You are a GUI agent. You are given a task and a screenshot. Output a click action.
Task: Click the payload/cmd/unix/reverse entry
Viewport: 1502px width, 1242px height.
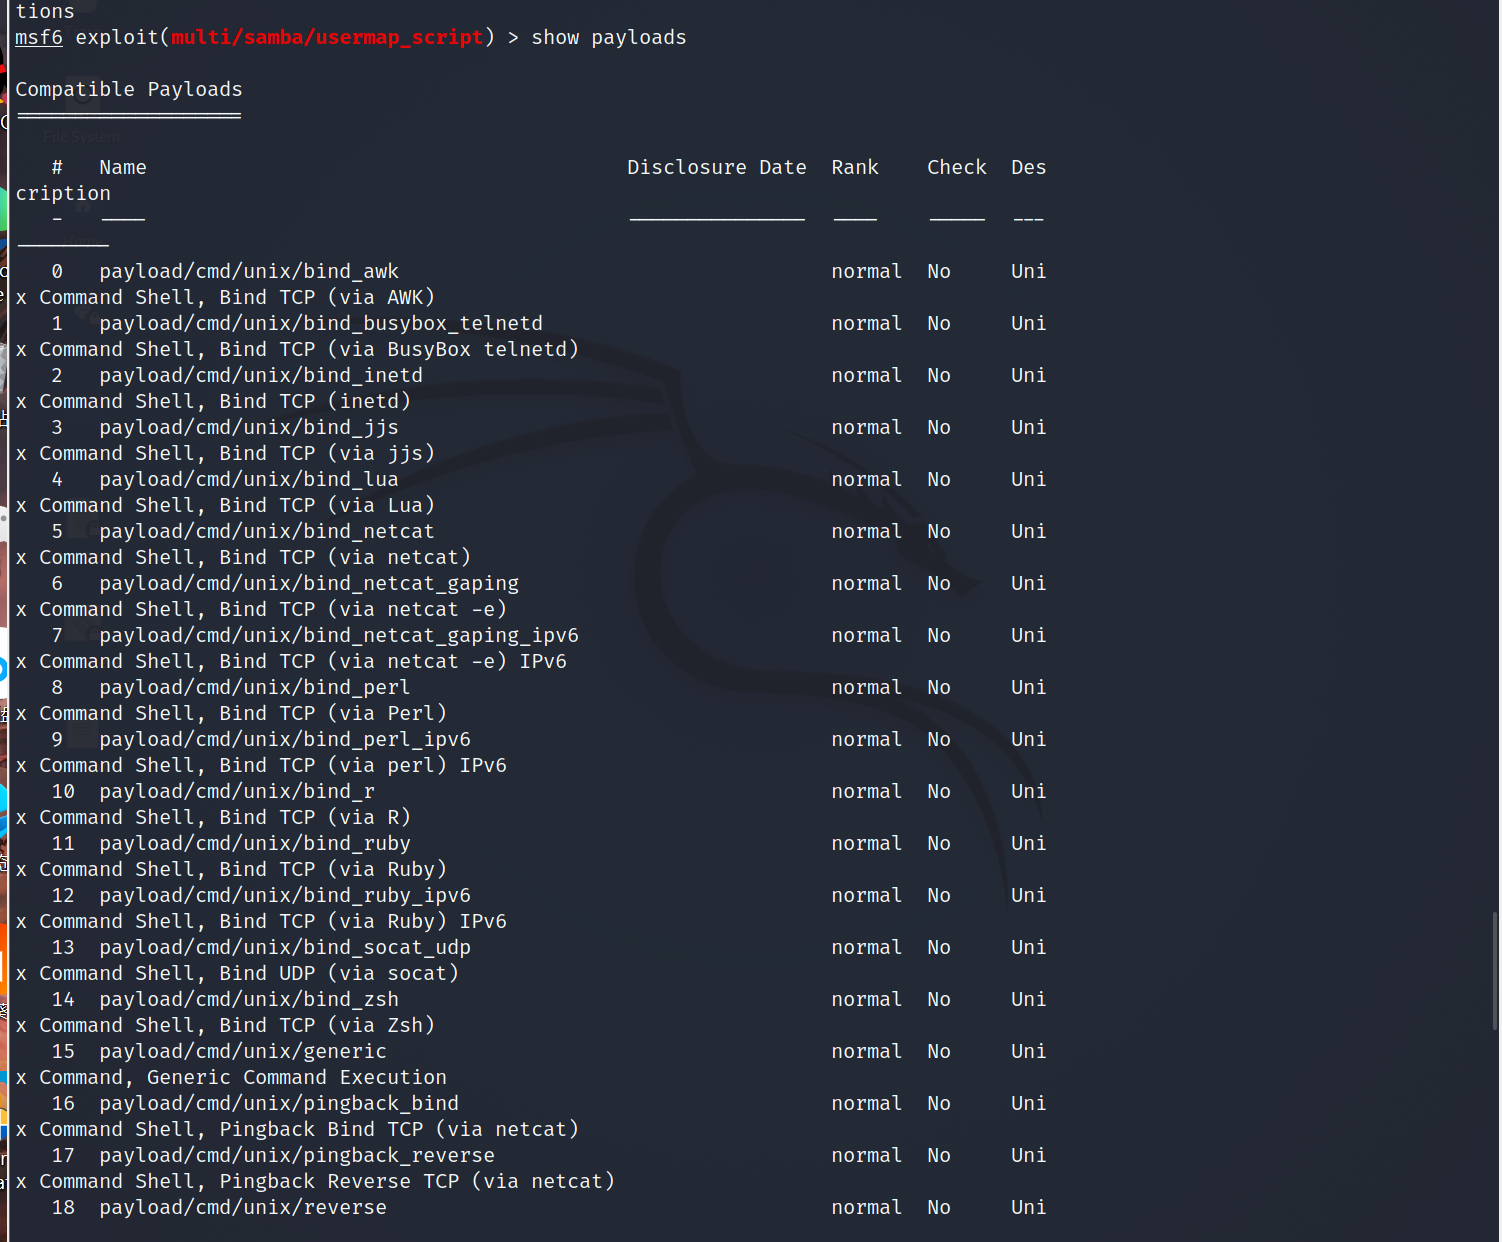pos(243,1207)
